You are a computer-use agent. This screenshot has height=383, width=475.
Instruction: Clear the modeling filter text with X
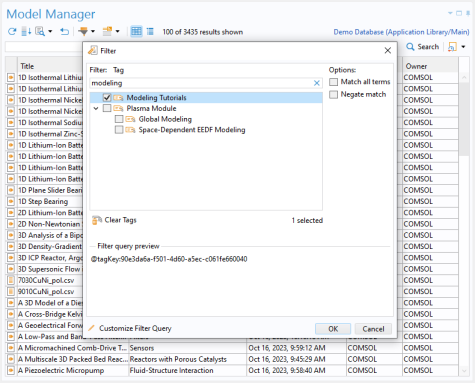point(317,83)
